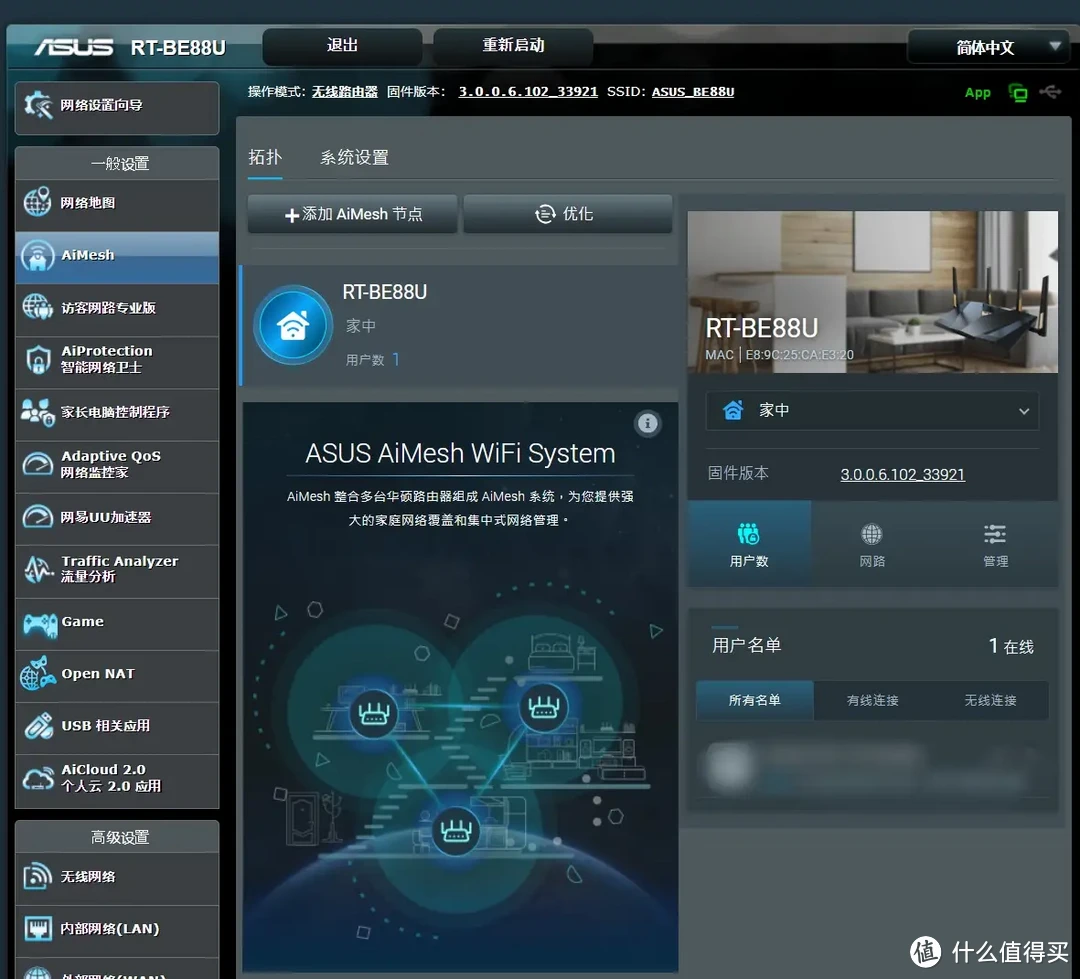Viewport: 1080px width, 979px height.
Task: Open the 简体中文 language dropdown
Action: 990,47
